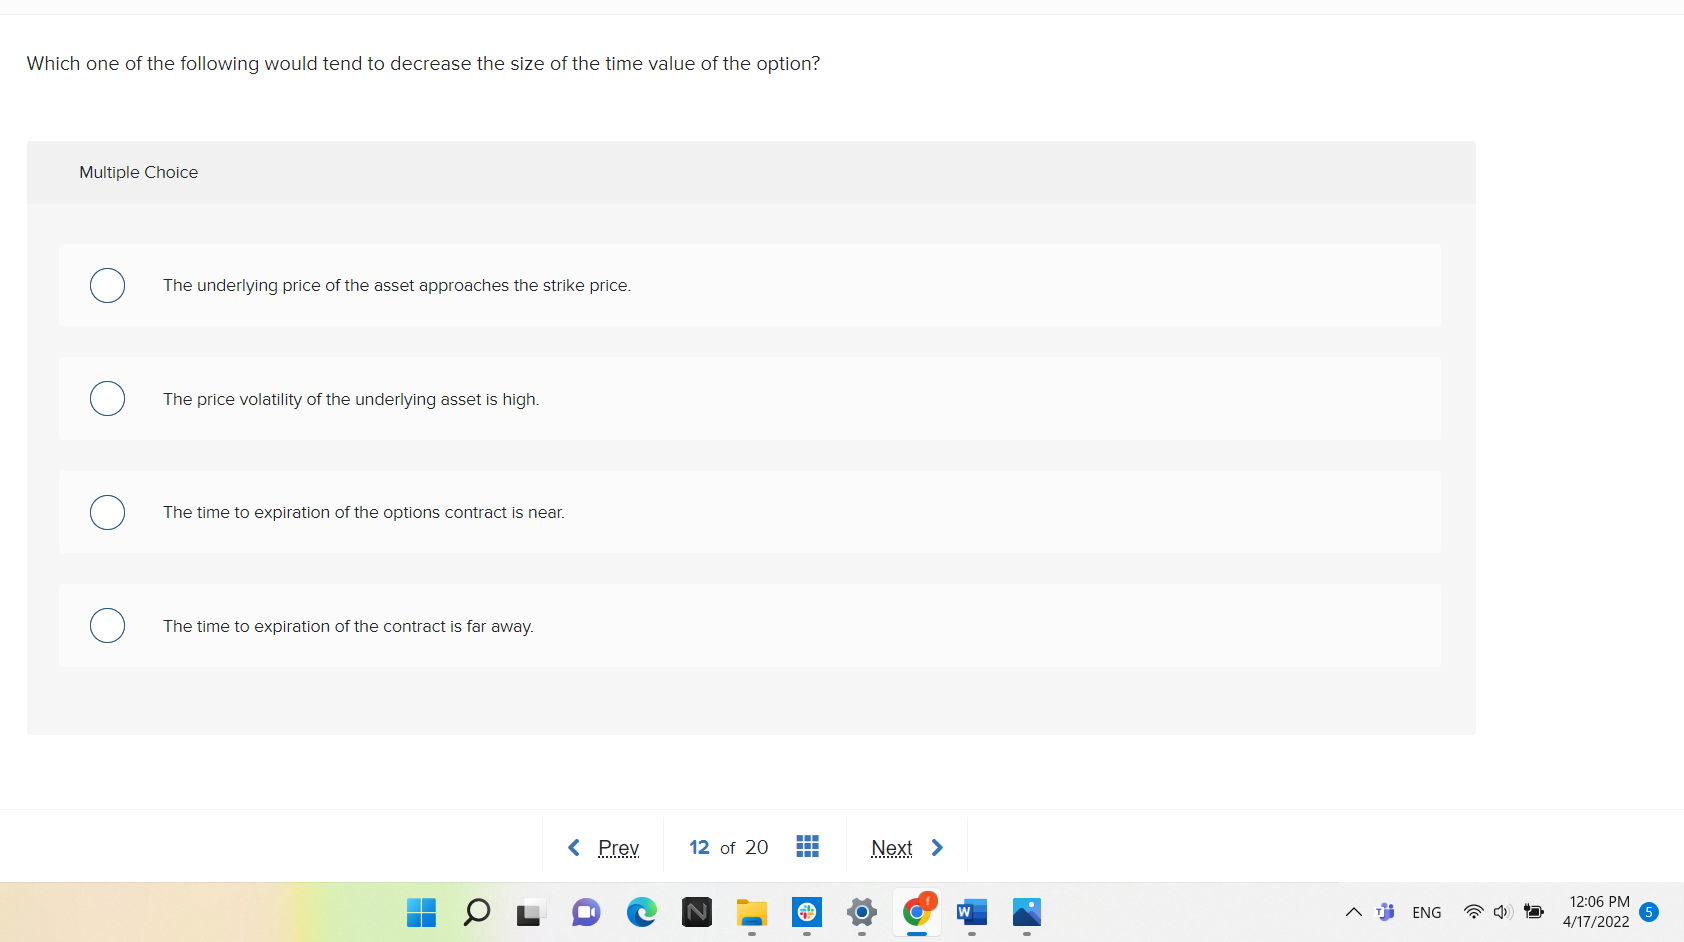Open the Photos app on taskbar
The height and width of the screenshot is (942, 1684).
click(x=1027, y=912)
